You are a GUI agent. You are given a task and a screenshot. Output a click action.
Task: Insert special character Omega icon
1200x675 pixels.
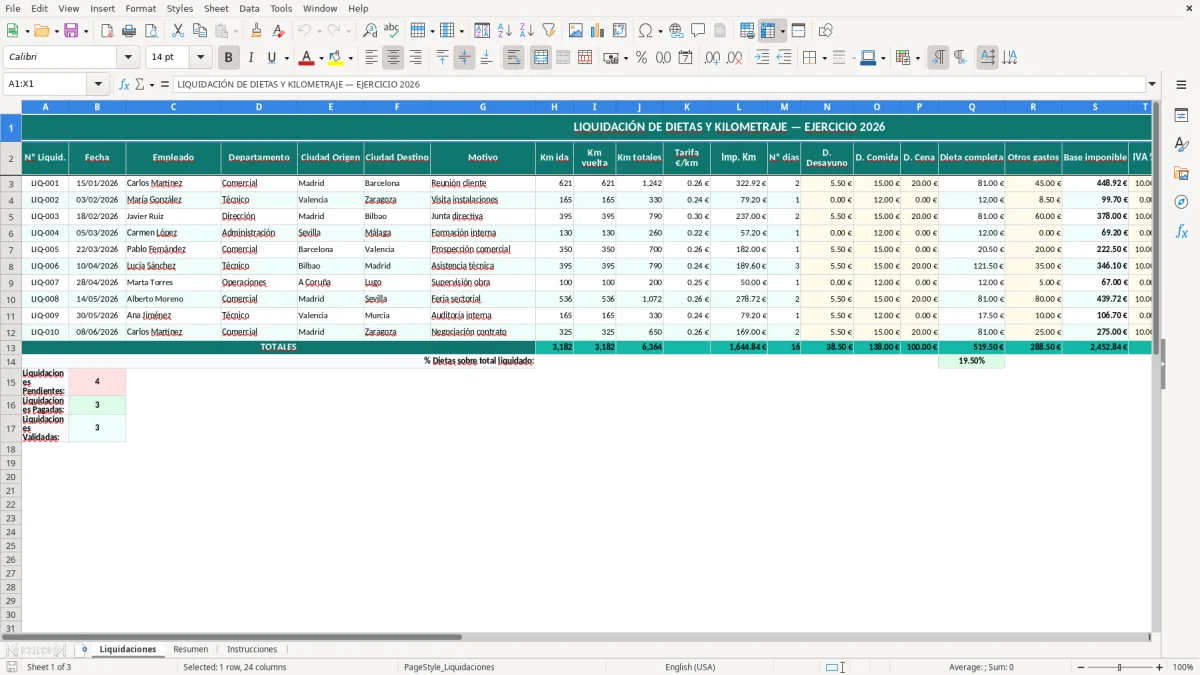645,31
